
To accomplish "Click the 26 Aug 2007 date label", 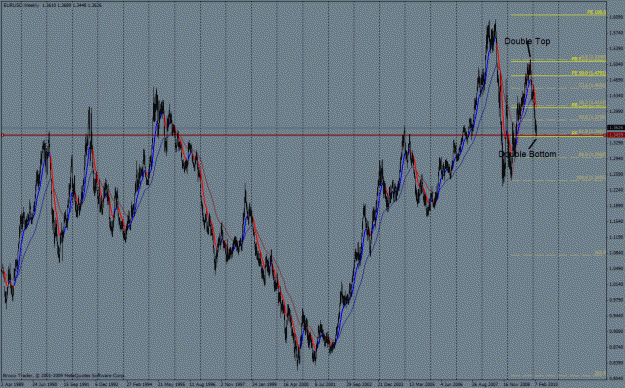I will 484,384.
